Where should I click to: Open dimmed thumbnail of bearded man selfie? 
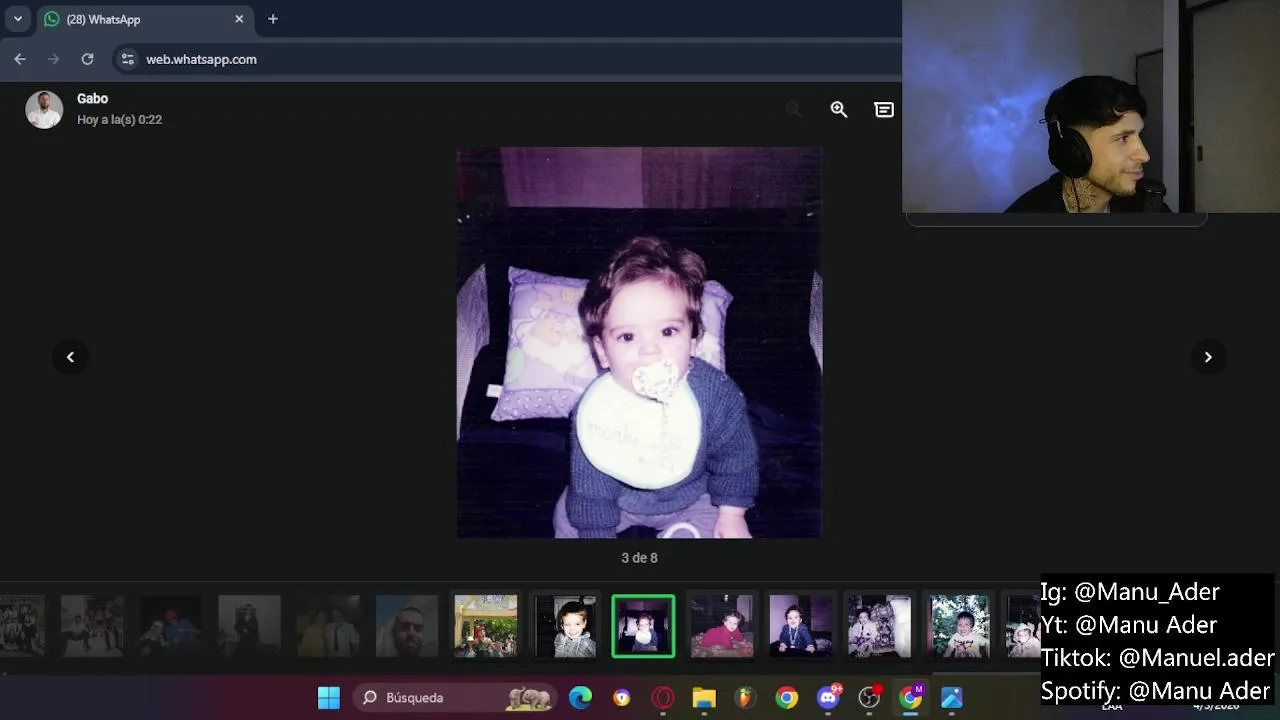coord(407,626)
